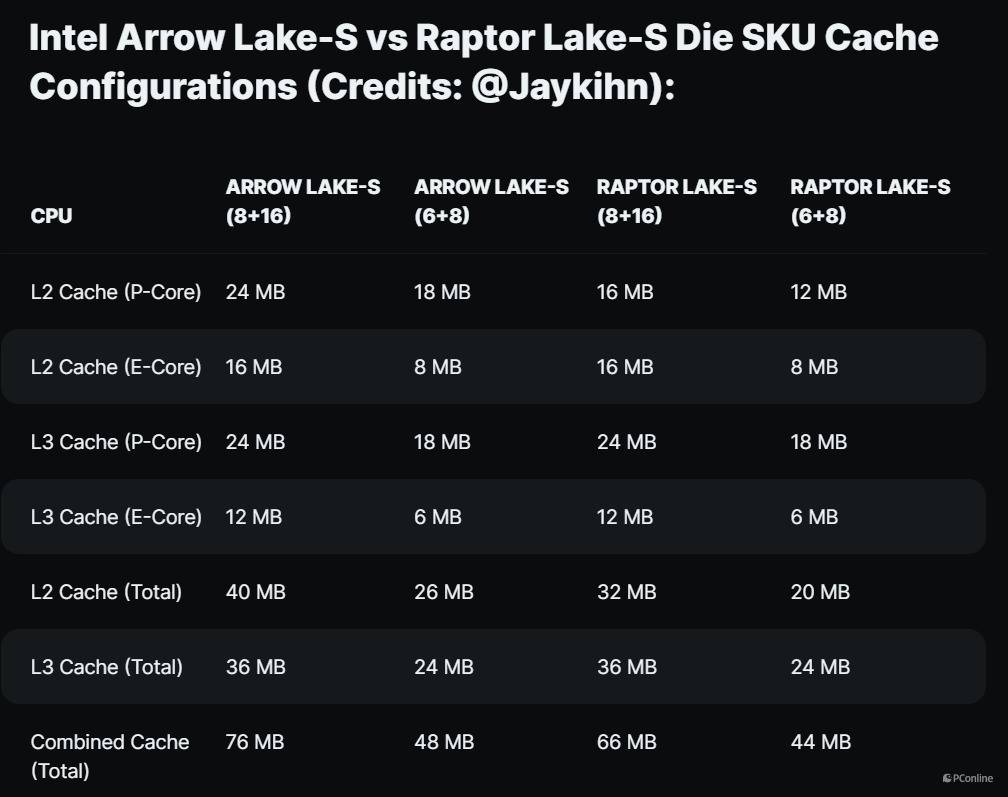Click the 40 MB L2 total value

[255, 592]
